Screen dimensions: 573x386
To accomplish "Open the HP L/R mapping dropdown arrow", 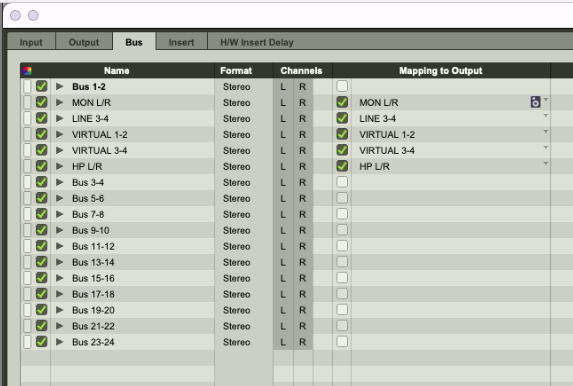I will click(546, 163).
